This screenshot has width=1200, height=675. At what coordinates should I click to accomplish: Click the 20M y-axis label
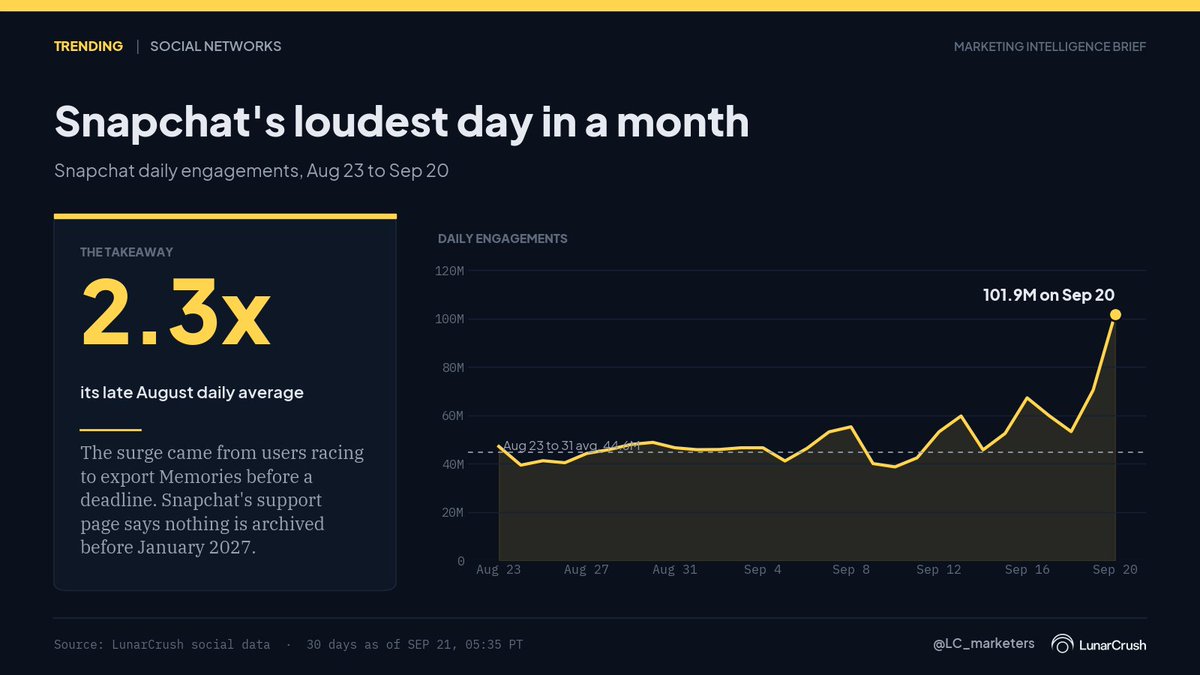point(453,513)
